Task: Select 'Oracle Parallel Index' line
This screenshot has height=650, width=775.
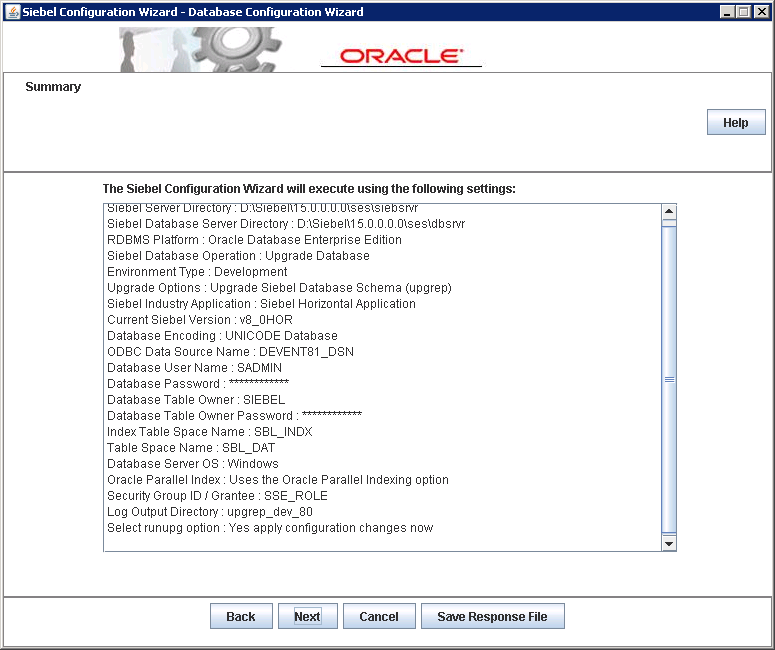Action: click(278, 479)
